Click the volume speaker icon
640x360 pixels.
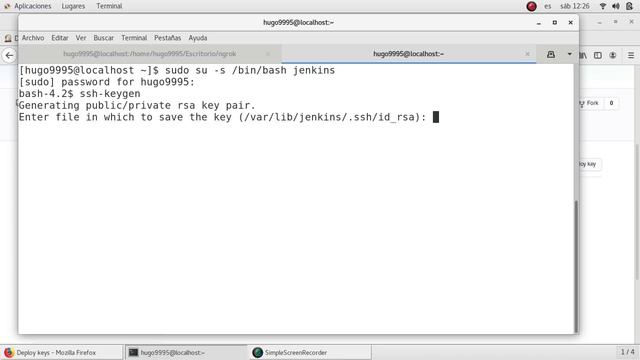point(616,6)
